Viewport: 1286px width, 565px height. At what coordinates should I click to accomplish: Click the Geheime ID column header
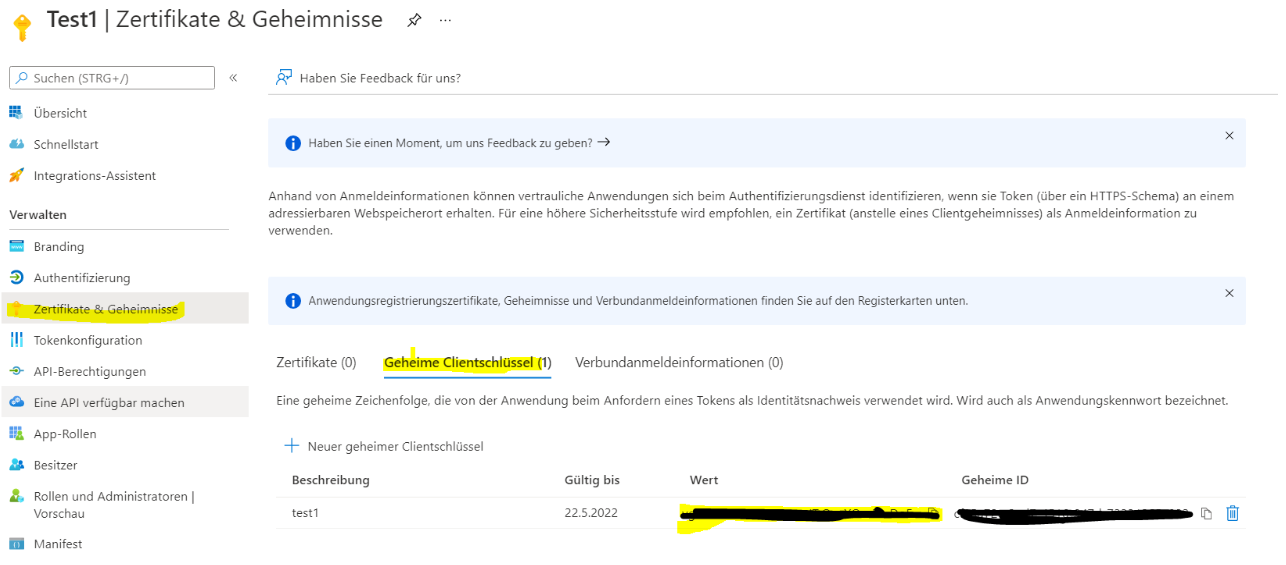(995, 480)
